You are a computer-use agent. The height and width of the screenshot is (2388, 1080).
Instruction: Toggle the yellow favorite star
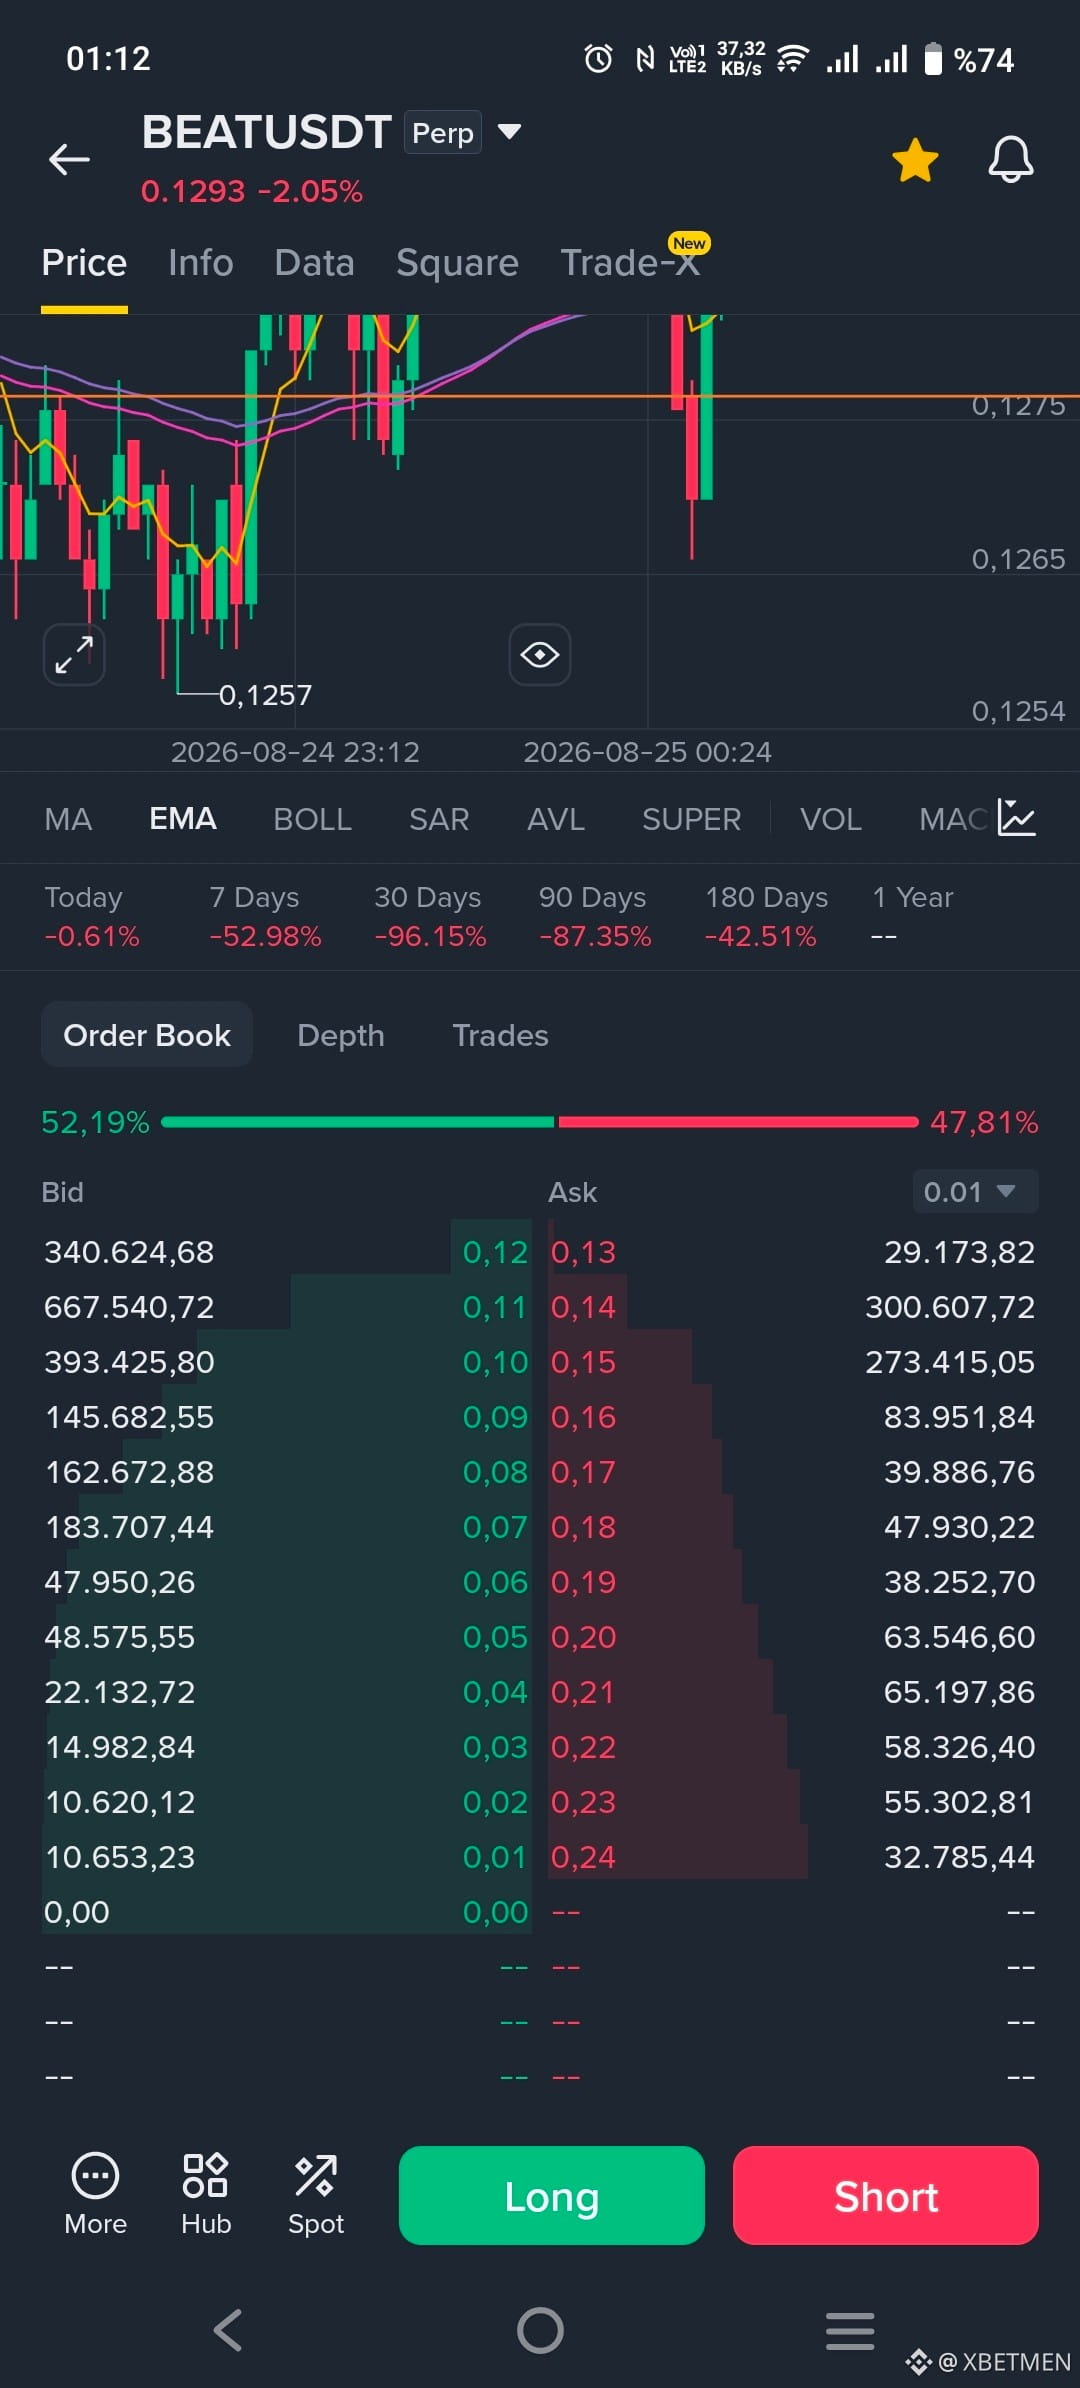(x=915, y=160)
